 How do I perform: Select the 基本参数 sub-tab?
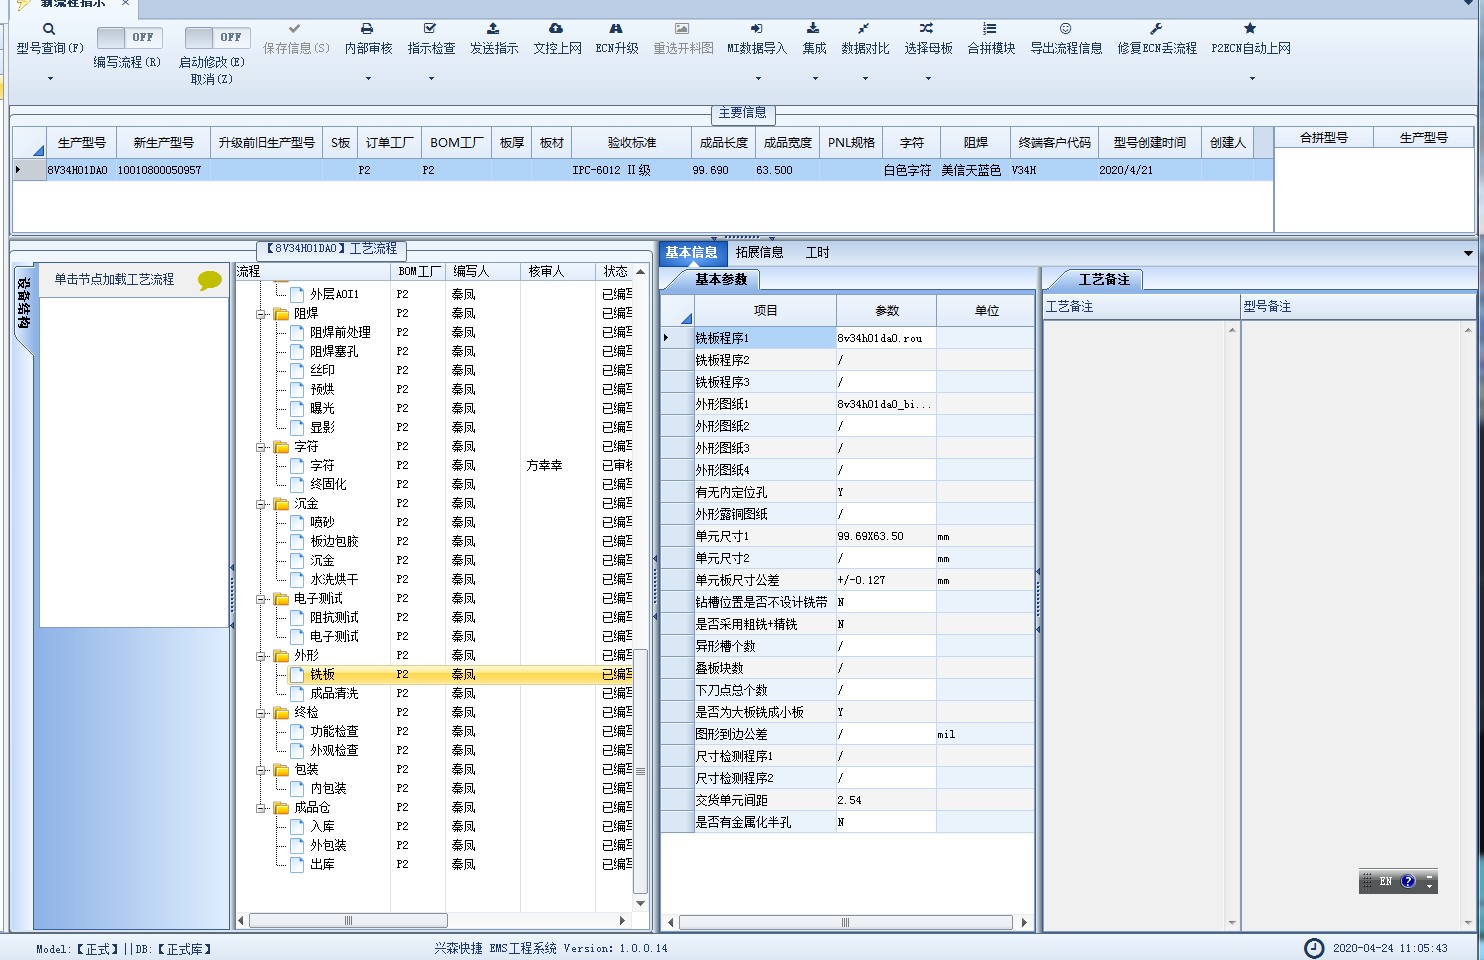click(721, 279)
